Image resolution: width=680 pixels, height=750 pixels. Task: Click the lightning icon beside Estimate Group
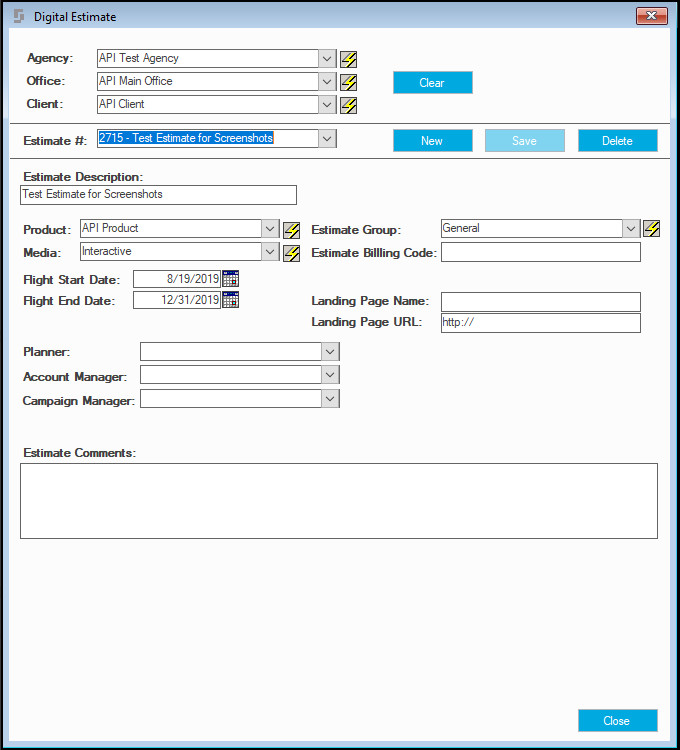[x=651, y=228]
